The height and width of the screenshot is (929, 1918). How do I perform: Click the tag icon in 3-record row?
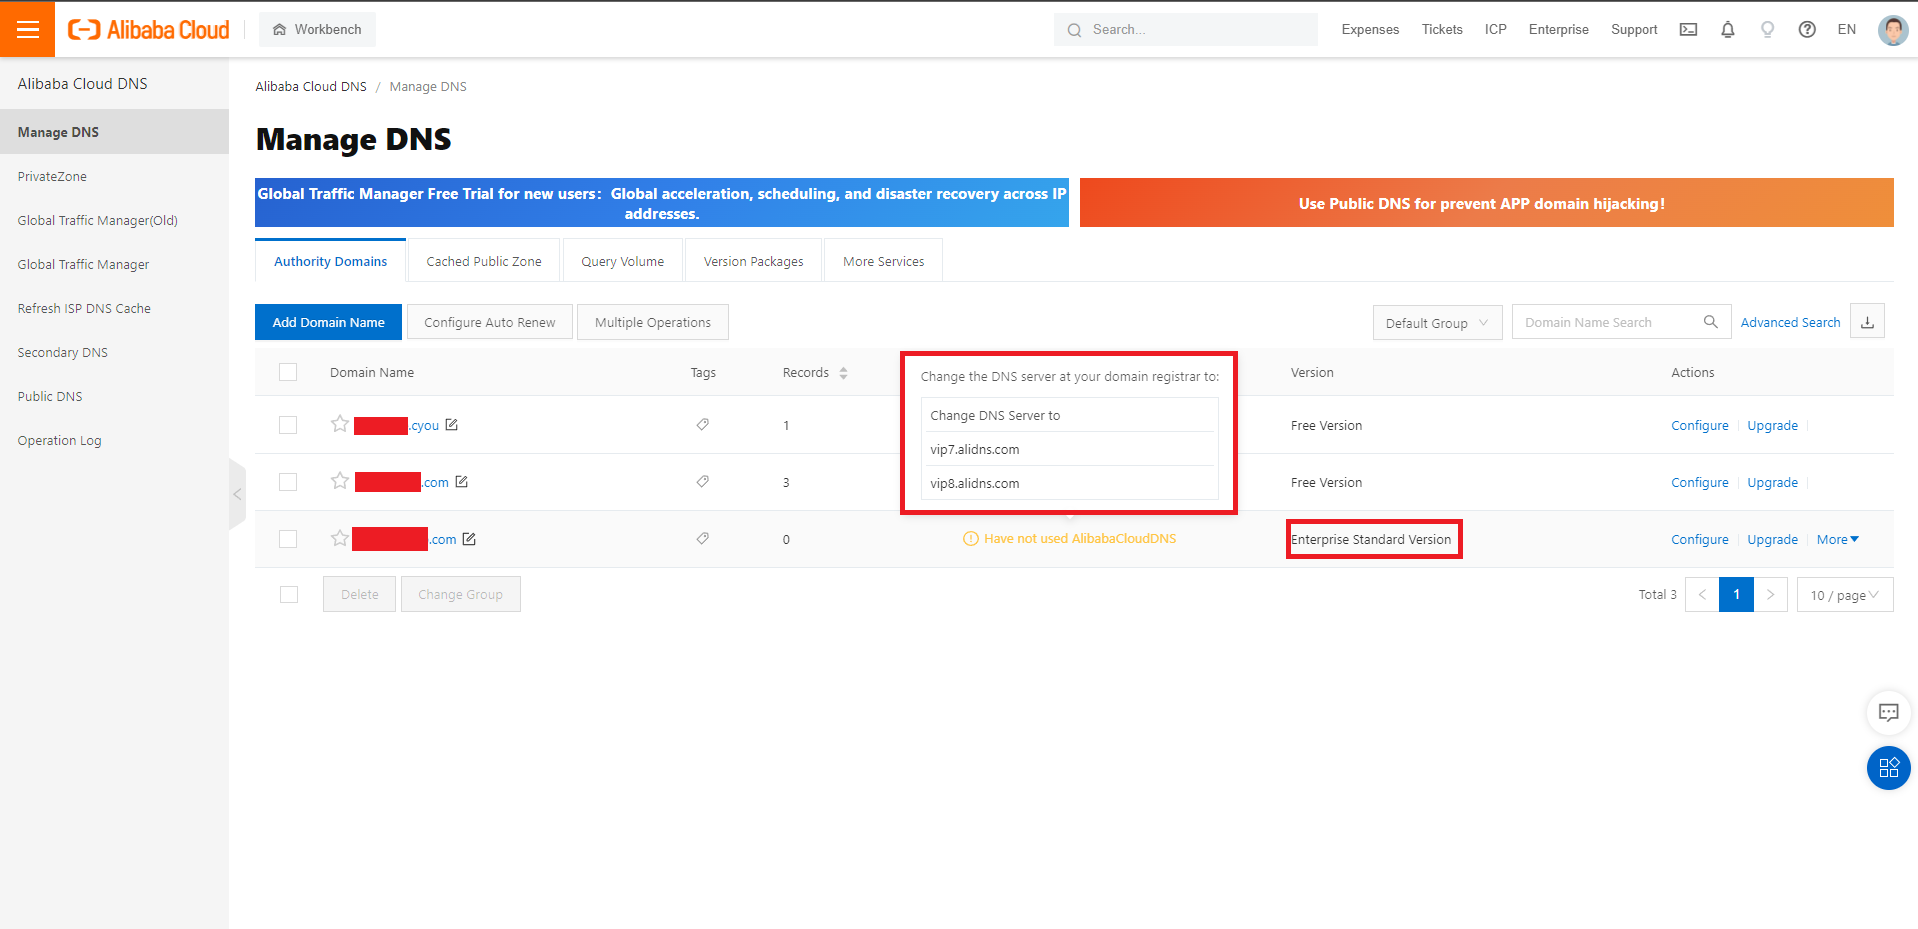[703, 482]
